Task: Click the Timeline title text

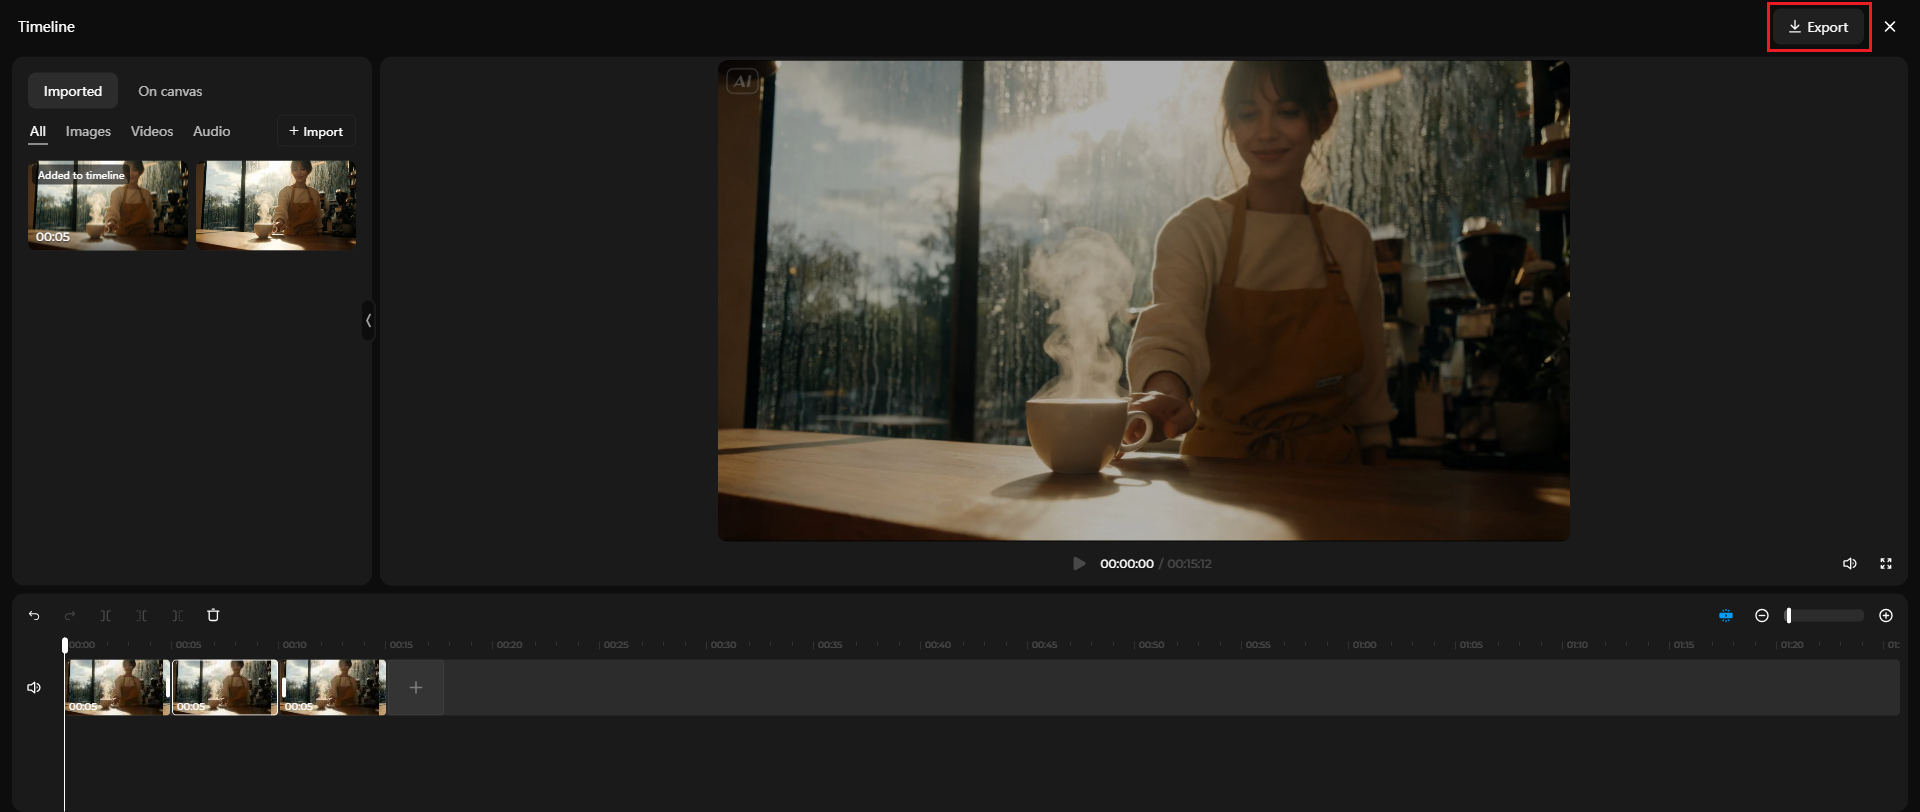Action: 46,27
